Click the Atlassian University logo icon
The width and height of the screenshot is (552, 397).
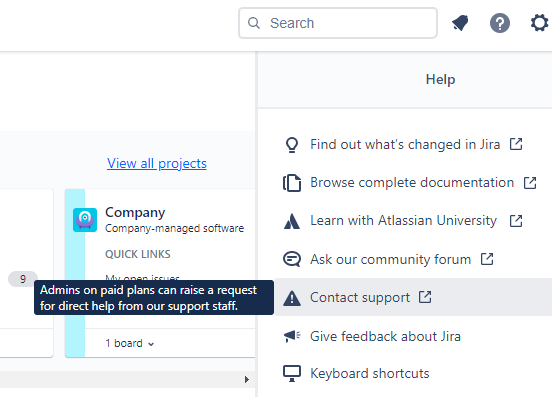(x=292, y=221)
